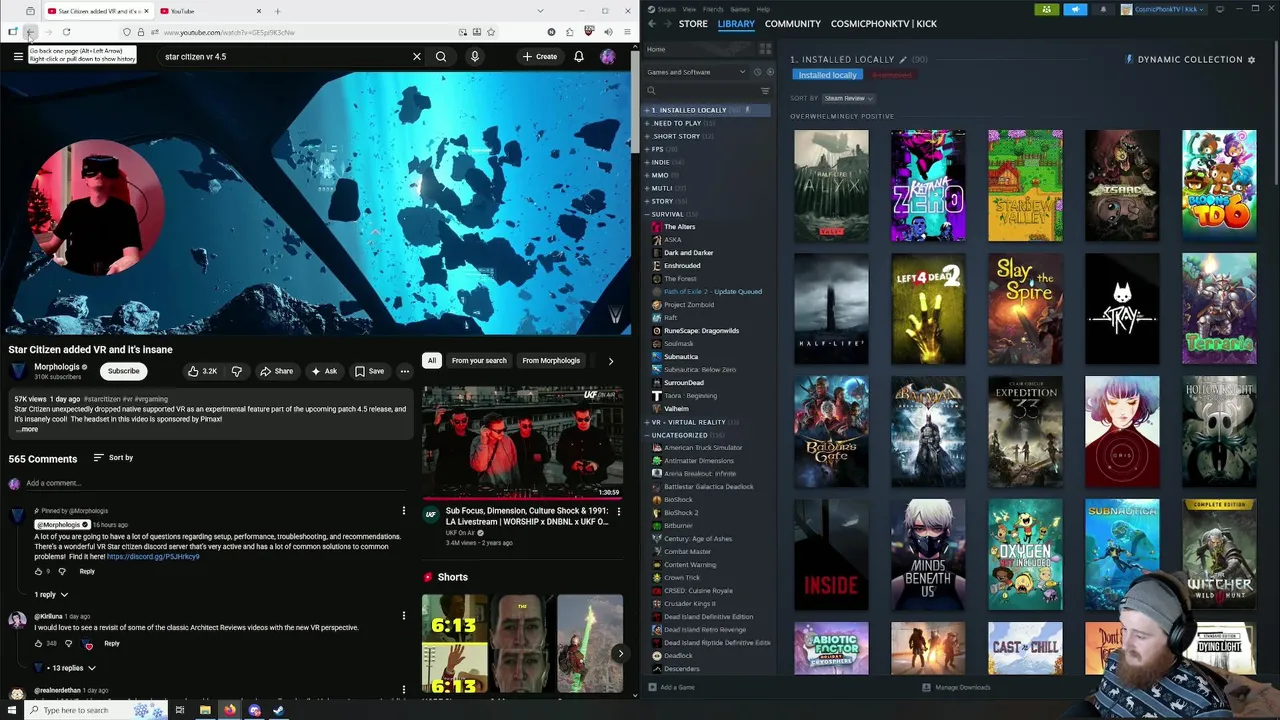
Task: Open Manage Downloads in Steam
Action: (956, 687)
